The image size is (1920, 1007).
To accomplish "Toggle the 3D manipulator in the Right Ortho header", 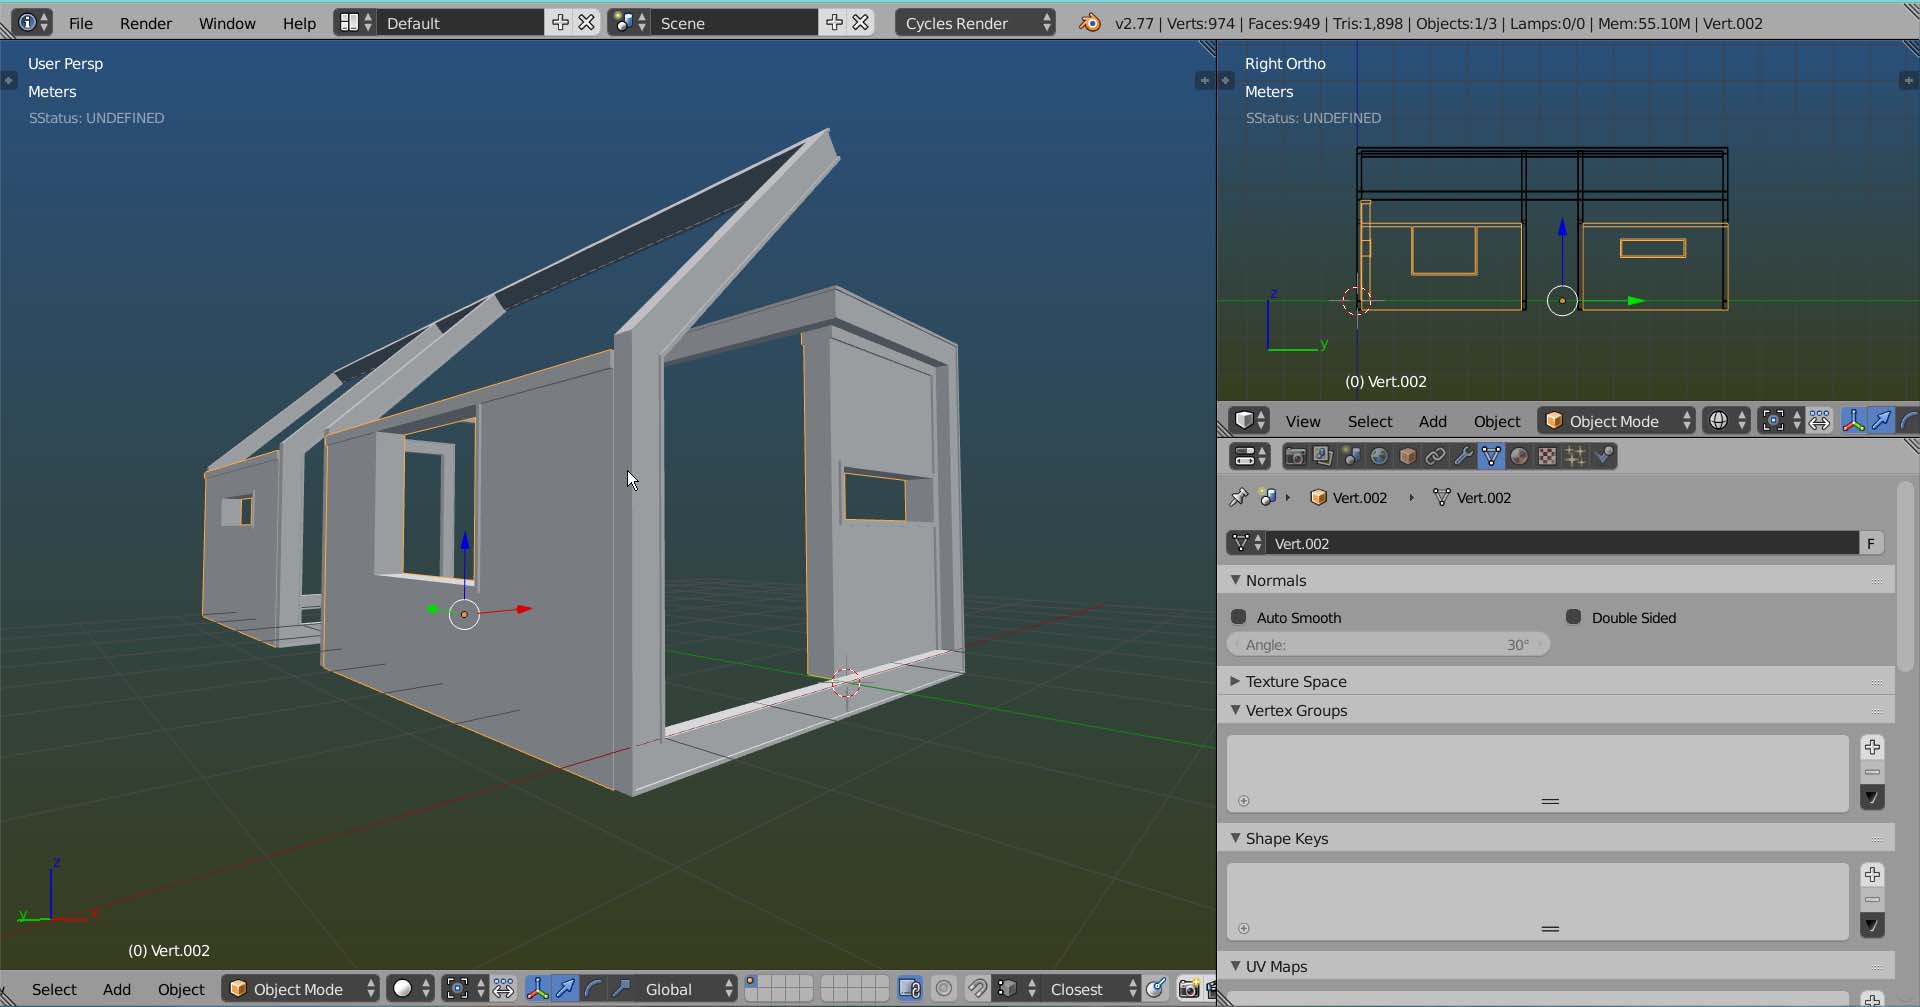I will 1853,421.
